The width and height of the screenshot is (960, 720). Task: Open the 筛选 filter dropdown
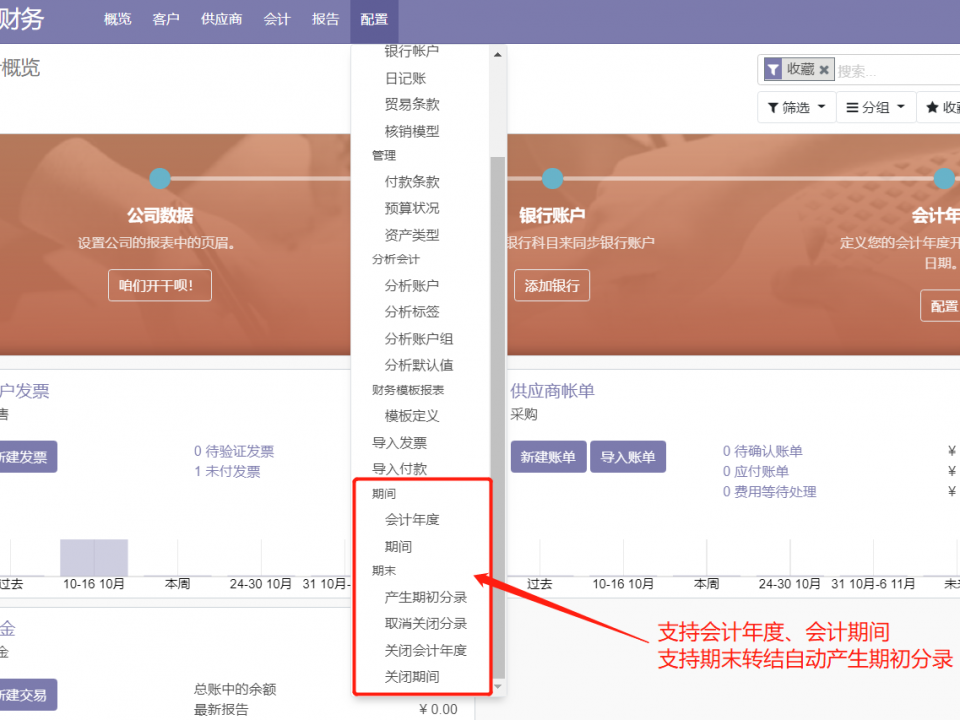click(x=796, y=107)
